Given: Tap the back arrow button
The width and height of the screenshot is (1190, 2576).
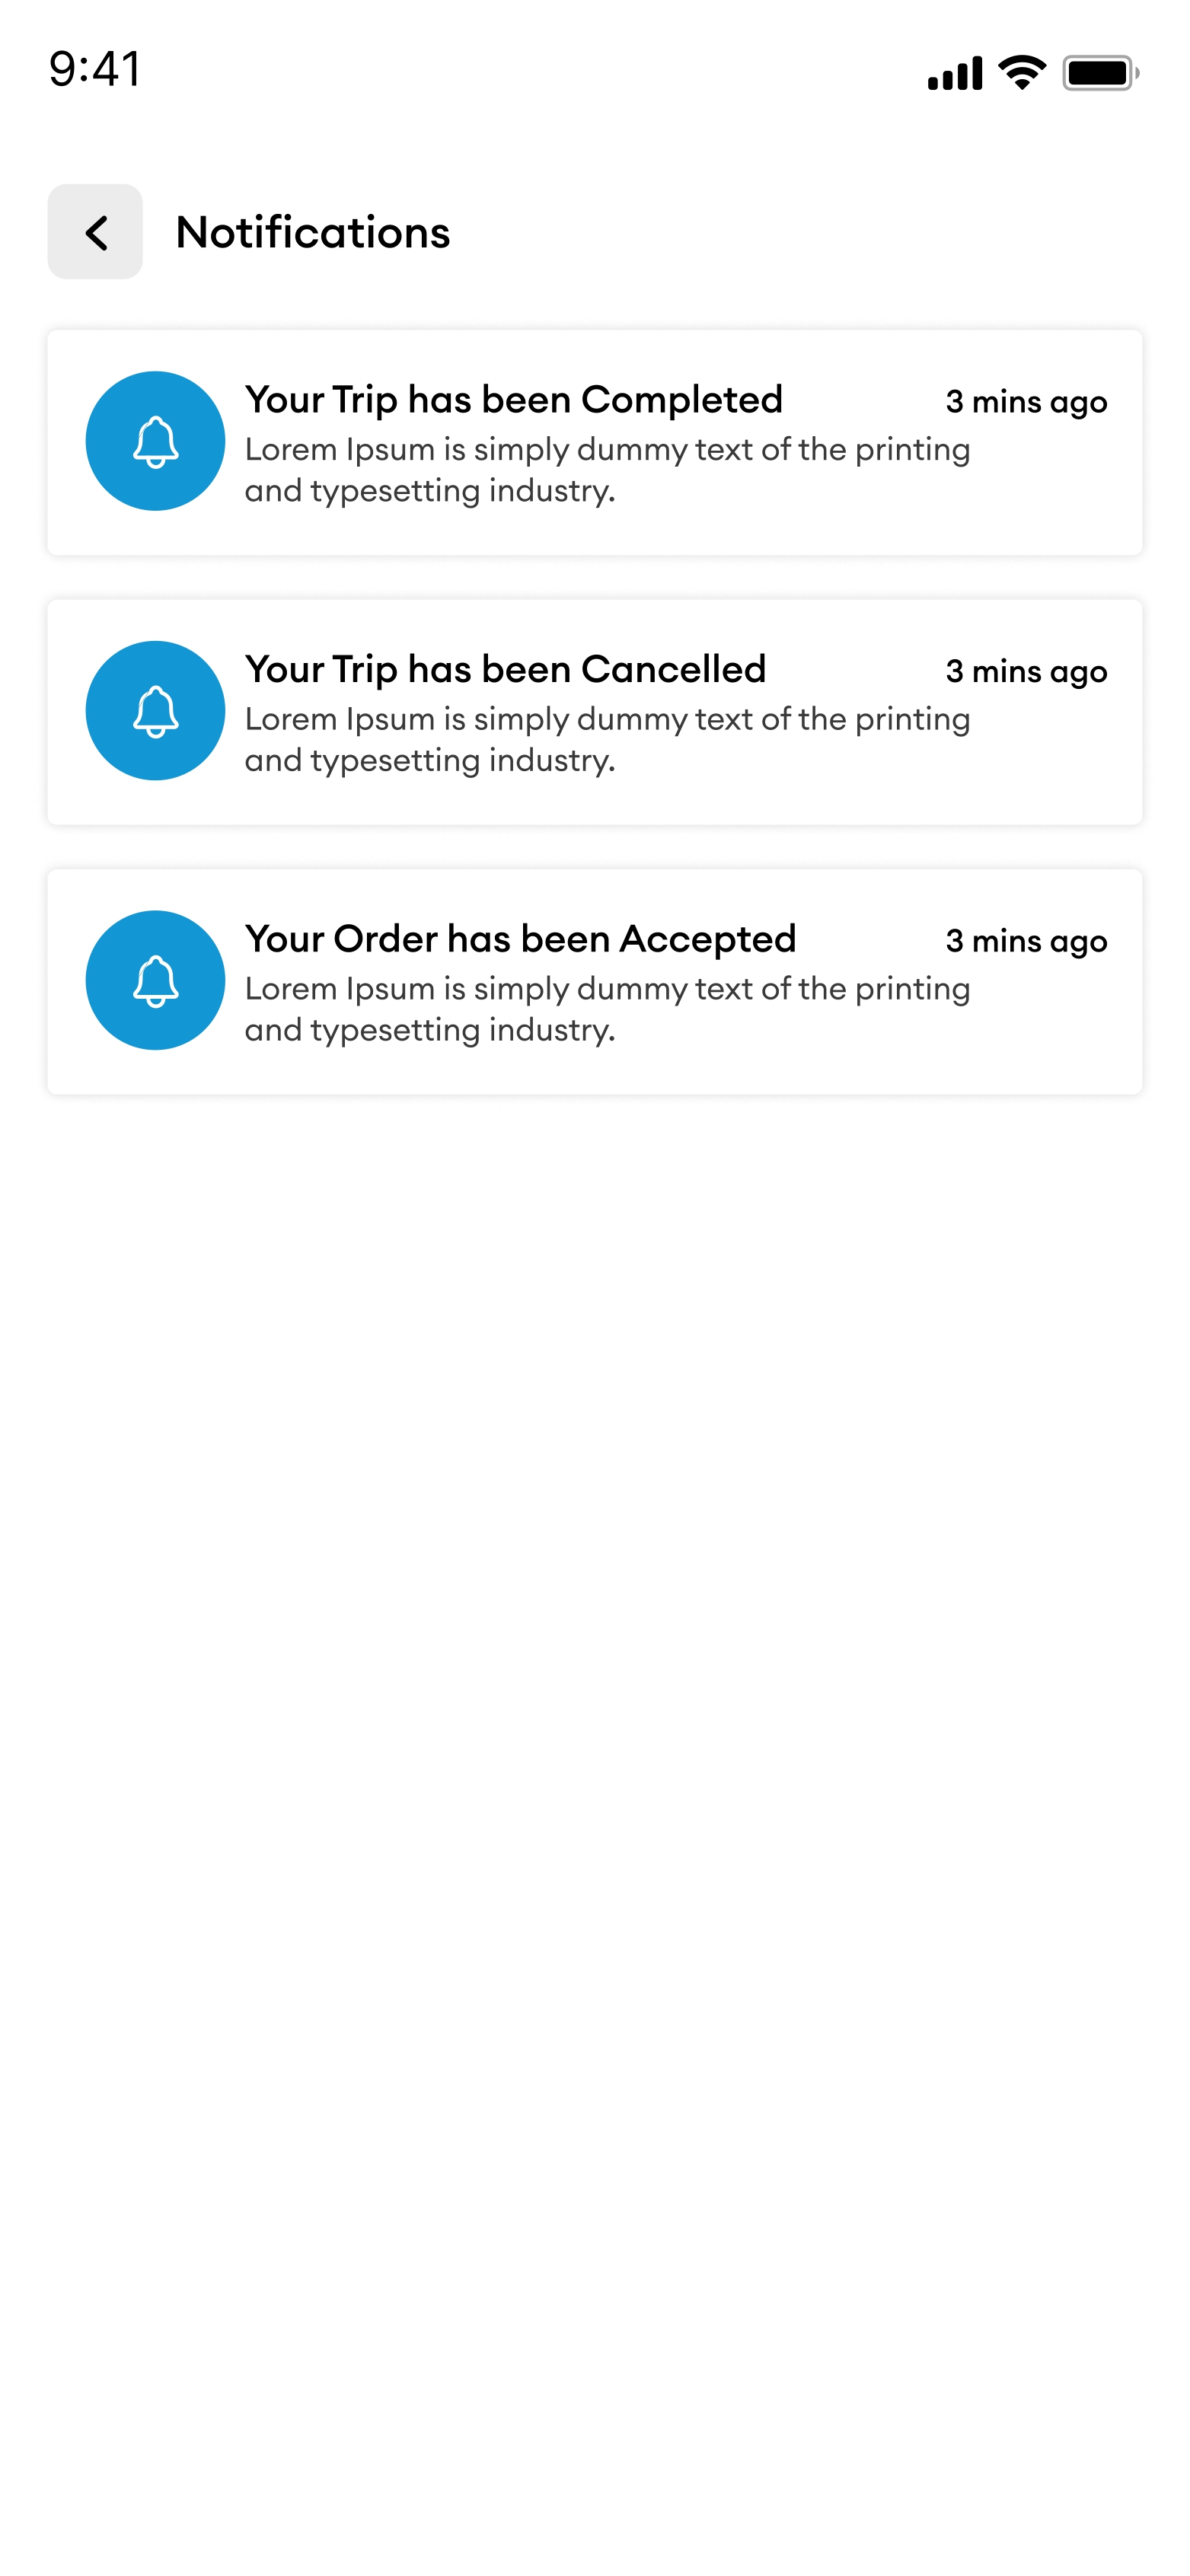Looking at the screenshot, I should click(95, 232).
